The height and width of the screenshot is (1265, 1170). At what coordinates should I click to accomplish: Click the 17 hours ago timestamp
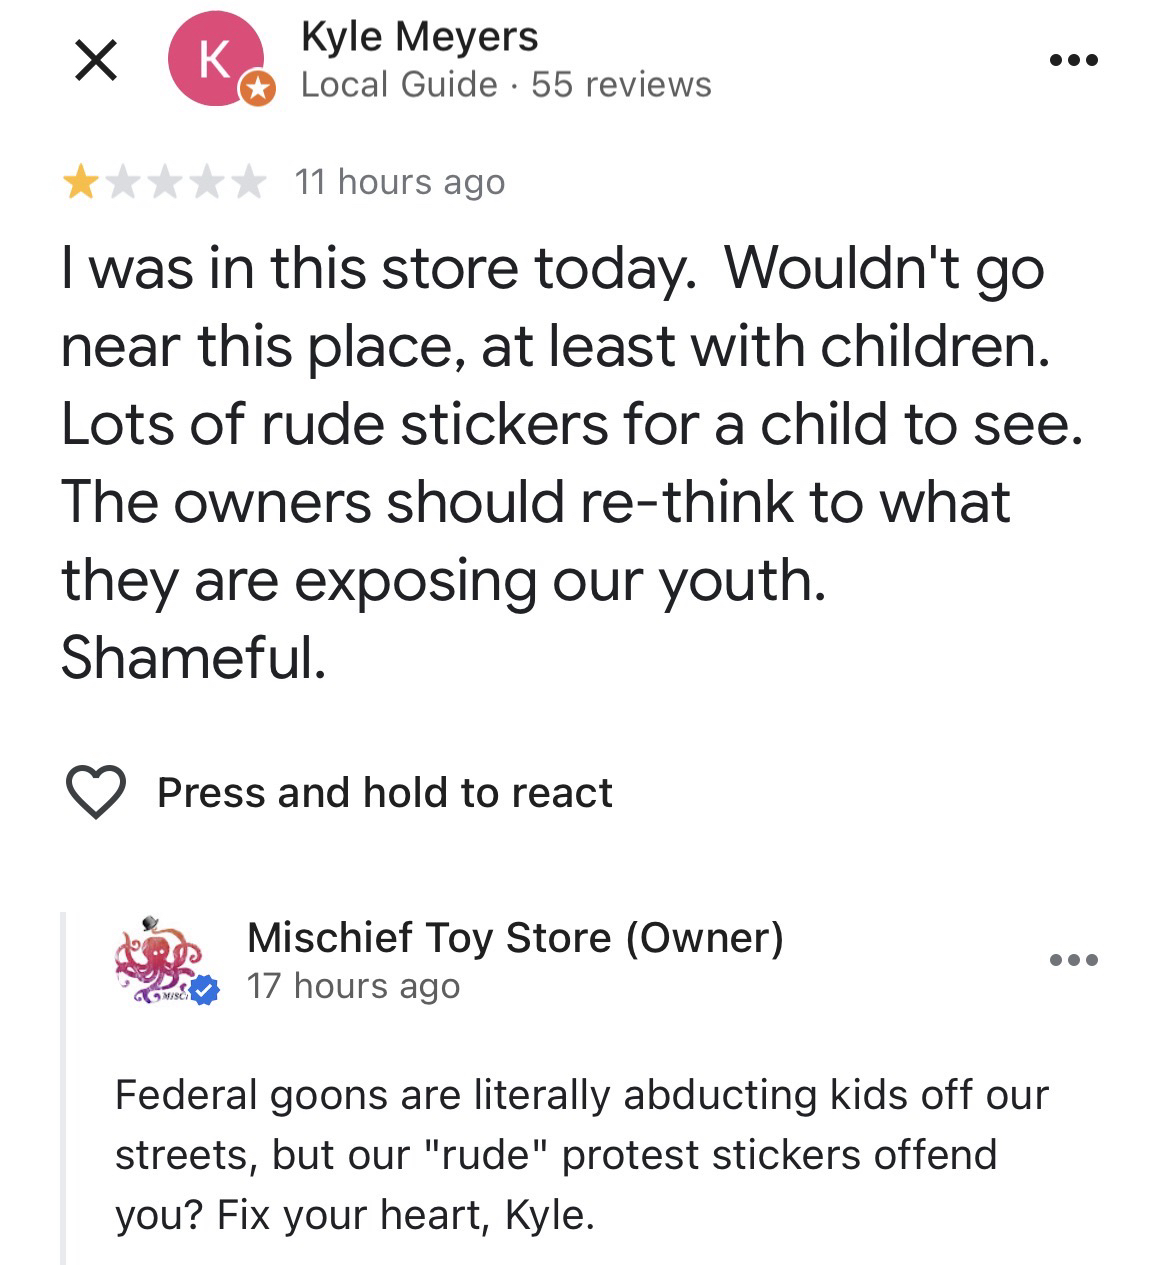(353, 986)
